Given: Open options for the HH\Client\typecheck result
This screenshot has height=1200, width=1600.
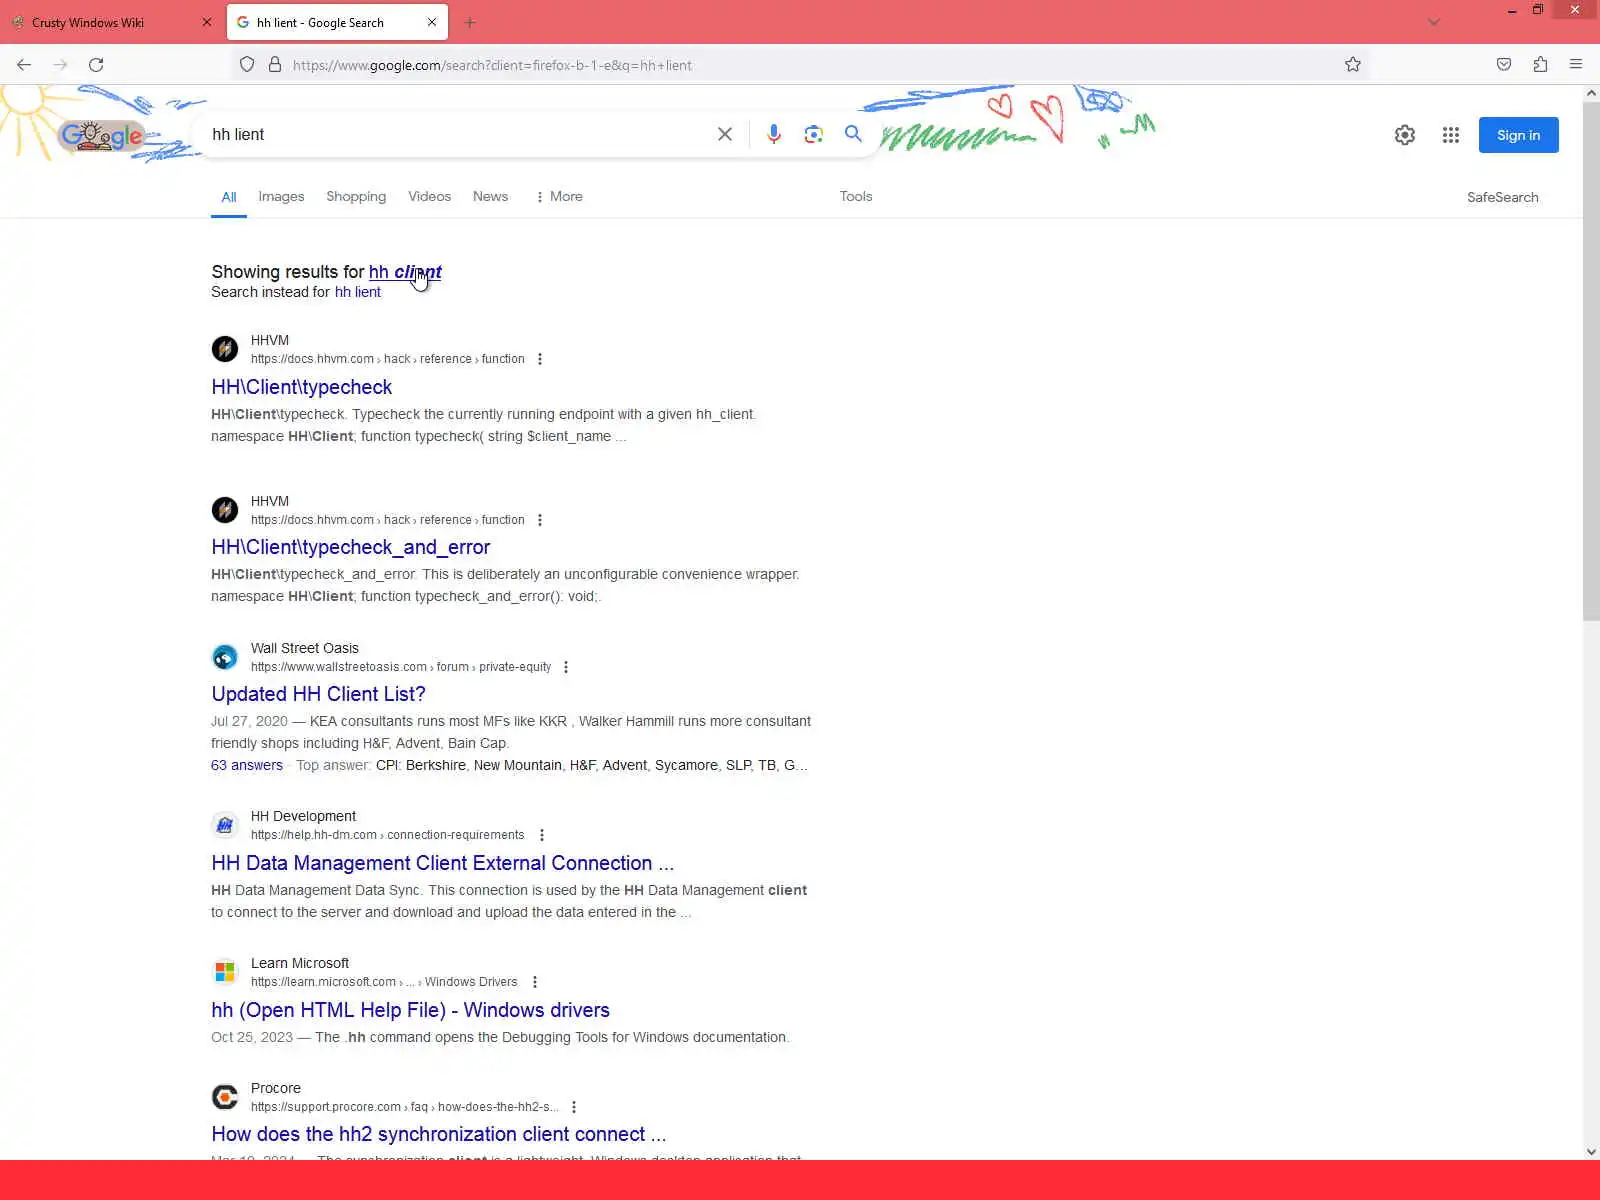Looking at the screenshot, I should coord(540,359).
